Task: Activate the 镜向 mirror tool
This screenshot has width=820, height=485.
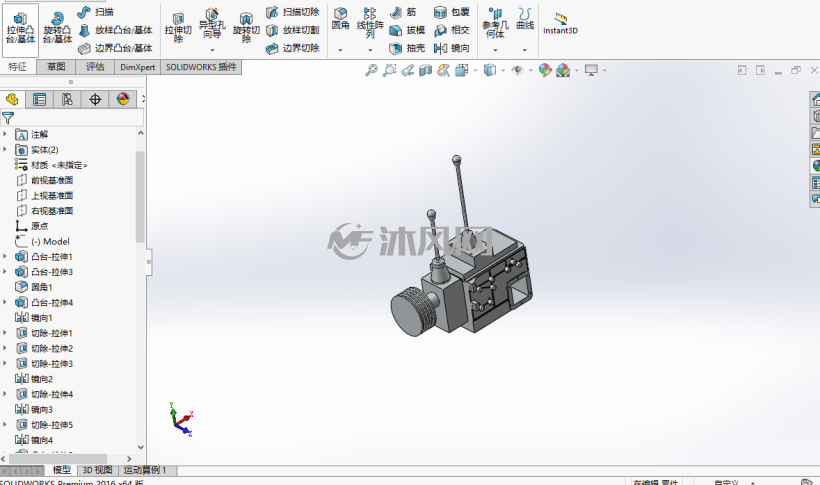Action: tap(452, 48)
